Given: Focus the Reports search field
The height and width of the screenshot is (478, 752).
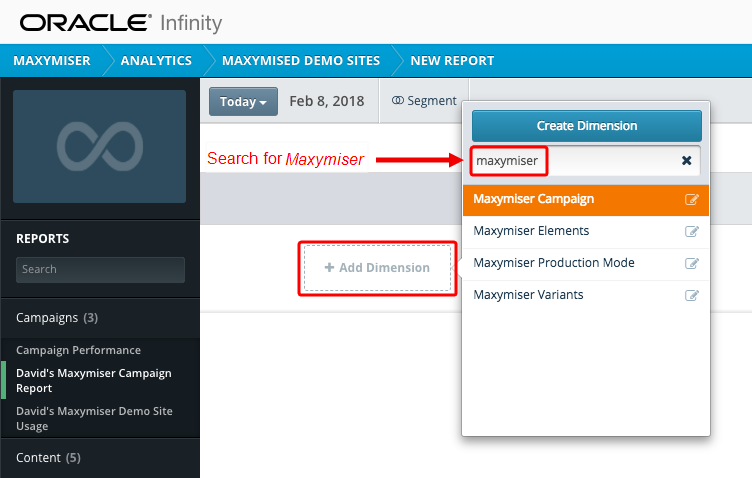Looking at the screenshot, I should pyautogui.click(x=100, y=269).
